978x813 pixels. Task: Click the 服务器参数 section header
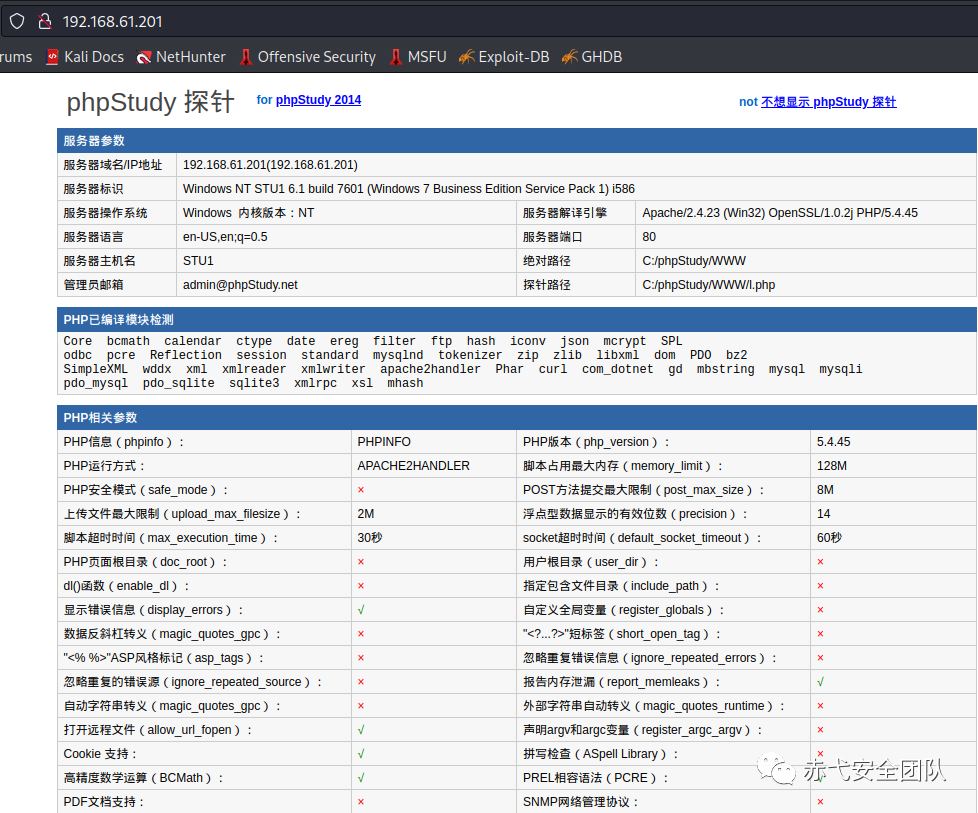[x=516, y=140]
